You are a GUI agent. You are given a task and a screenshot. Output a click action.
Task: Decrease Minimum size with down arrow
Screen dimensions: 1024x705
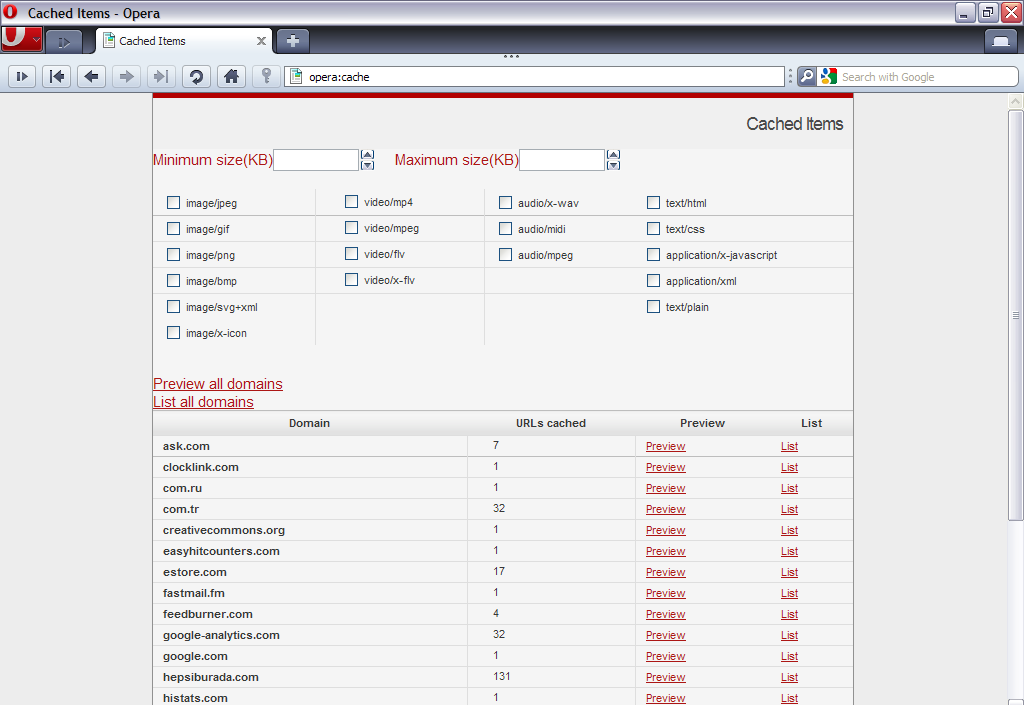[368, 165]
